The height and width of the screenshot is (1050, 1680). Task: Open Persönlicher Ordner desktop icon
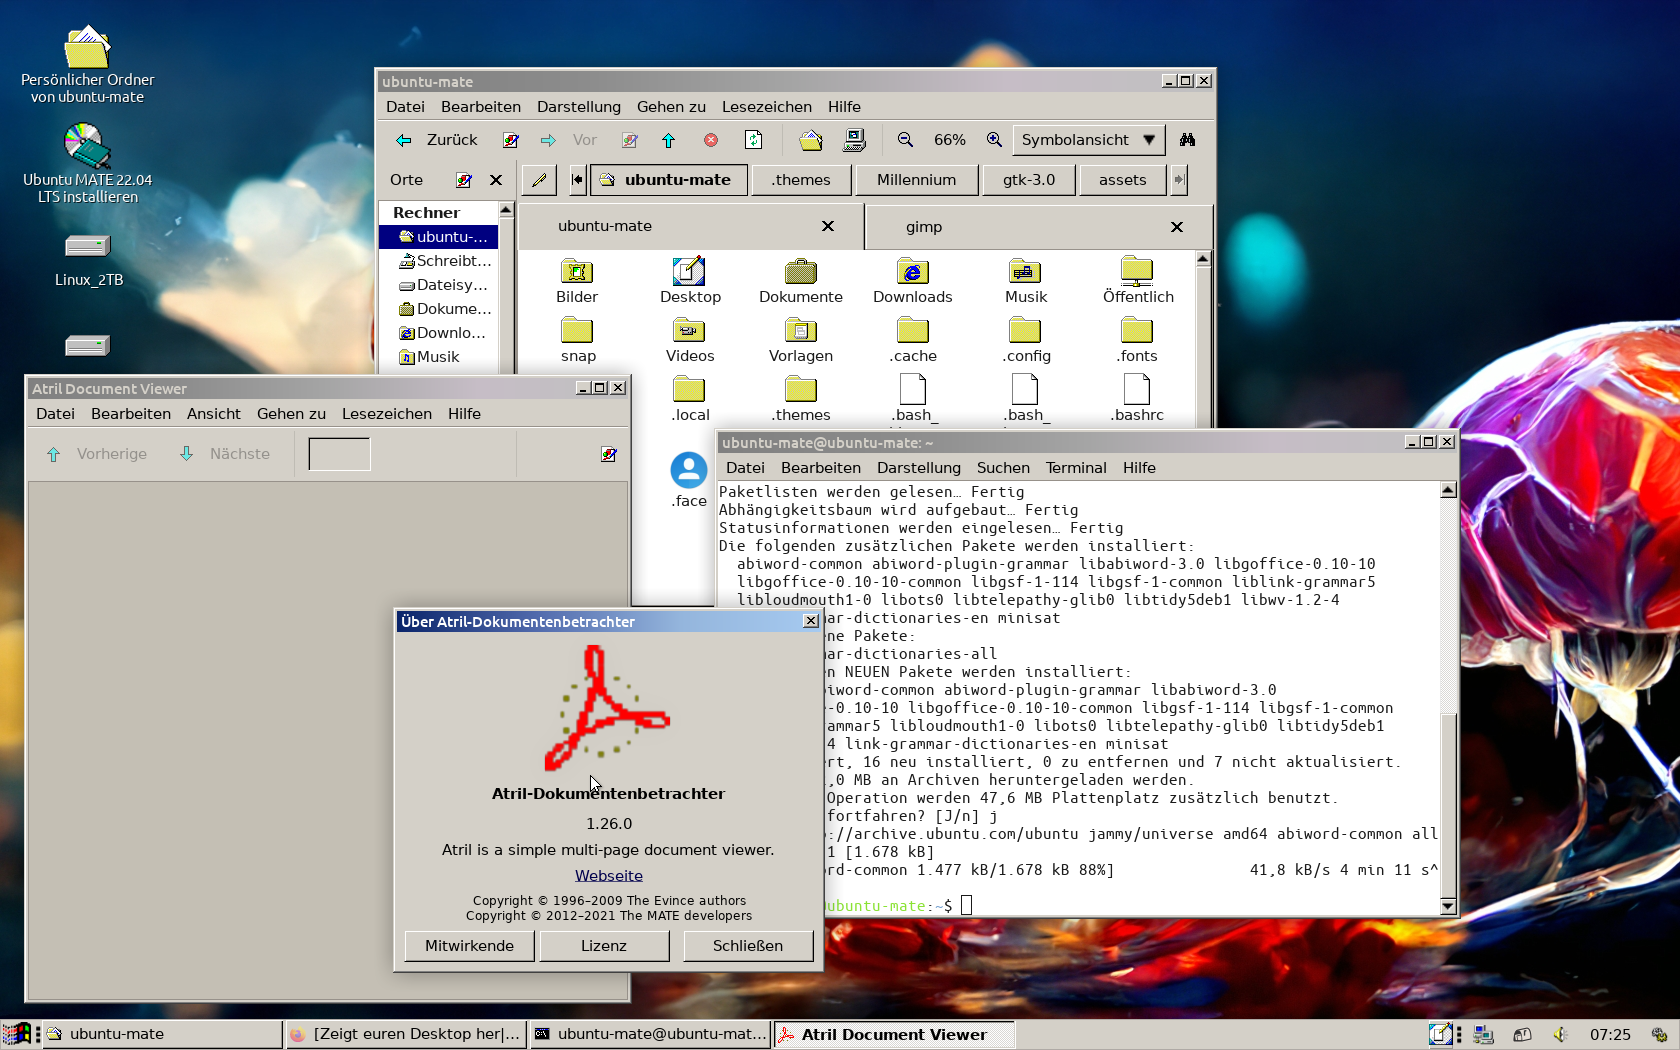click(x=87, y=48)
